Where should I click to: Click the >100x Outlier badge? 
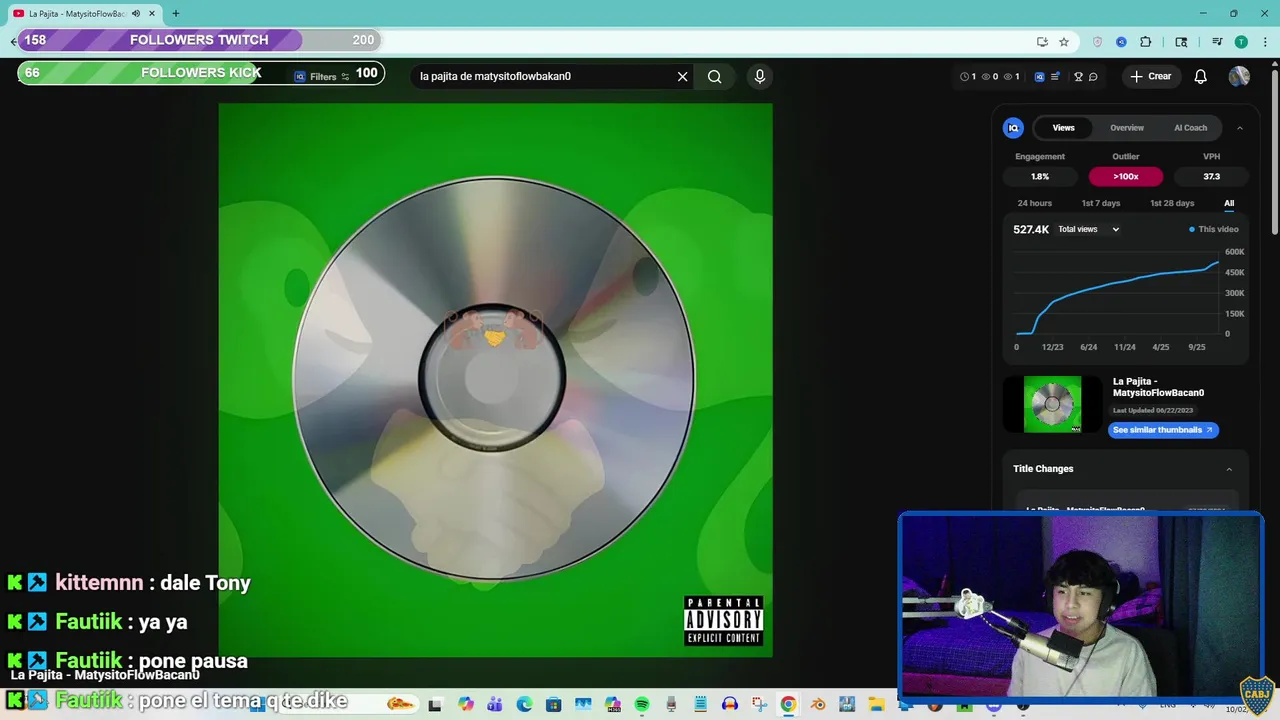point(1126,176)
